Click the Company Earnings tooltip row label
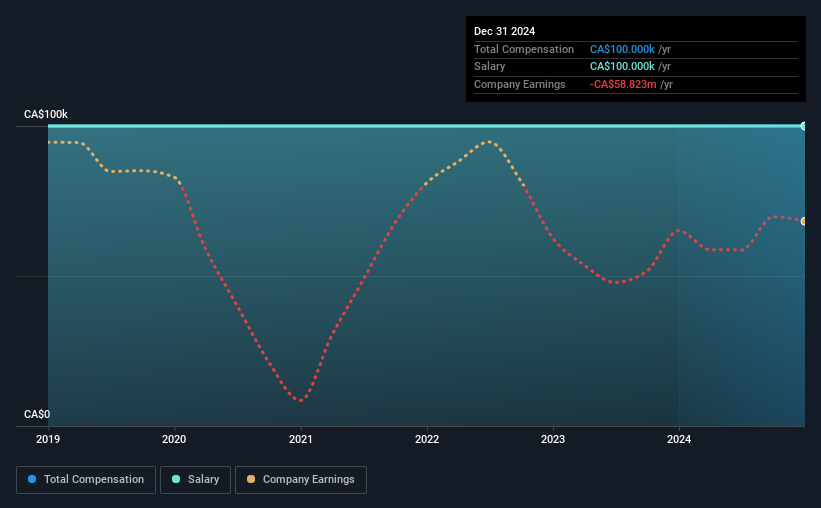Viewport: 821px width, 508px height. (x=519, y=84)
